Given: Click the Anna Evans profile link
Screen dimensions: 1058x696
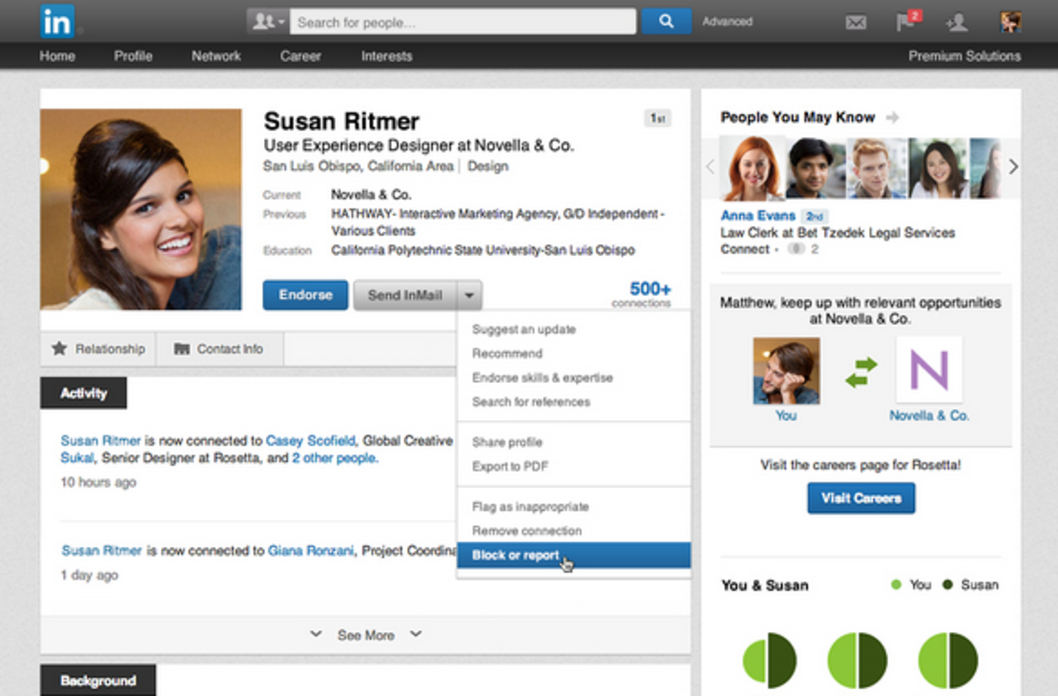Looking at the screenshot, I should (758, 216).
